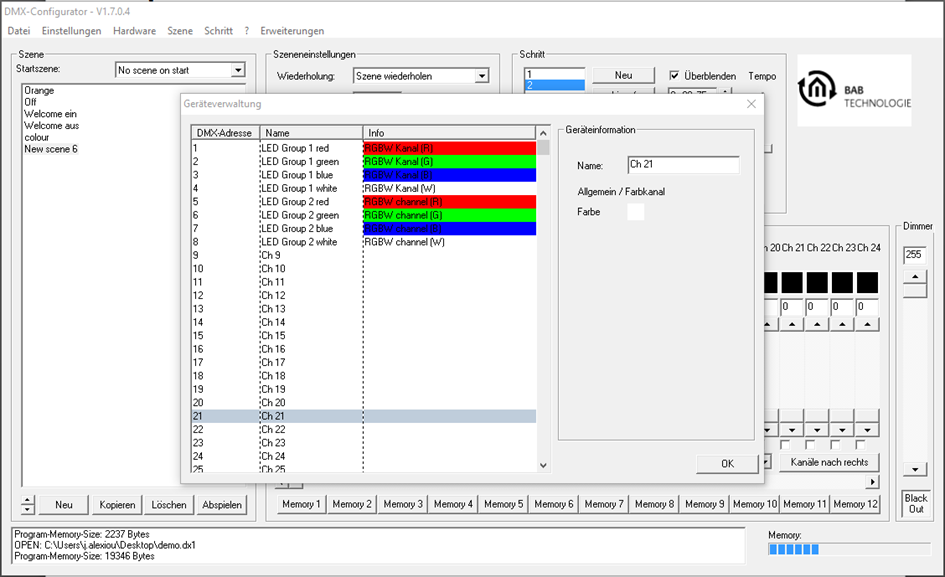Open the Datei menu
Image resolution: width=945 pixels, height=577 pixels.
pyautogui.click(x=19, y=31)
